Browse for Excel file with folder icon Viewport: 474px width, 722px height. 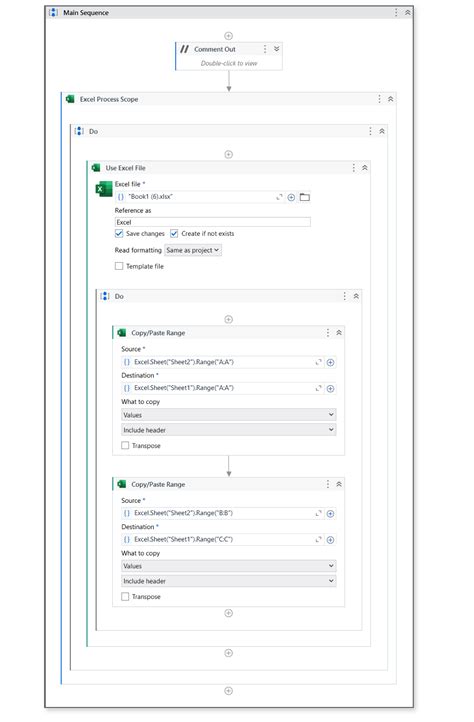click(304, 197)
